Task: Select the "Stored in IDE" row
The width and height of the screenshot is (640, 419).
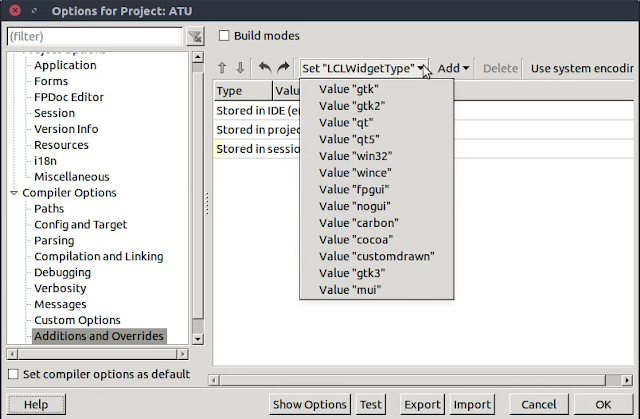Action: click(424, 111)
